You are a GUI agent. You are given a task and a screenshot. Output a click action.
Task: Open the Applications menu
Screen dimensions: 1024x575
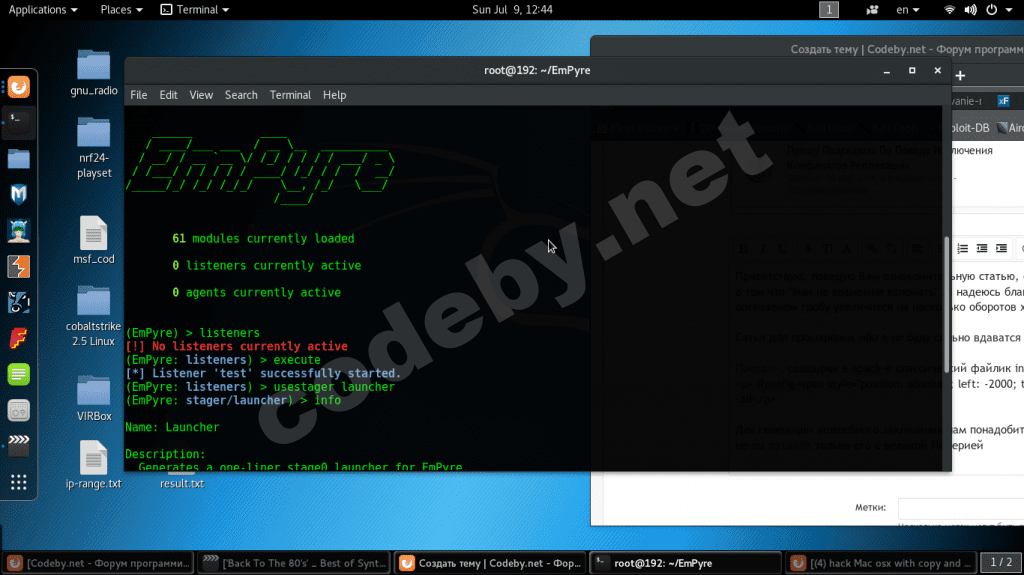(42, 10)
